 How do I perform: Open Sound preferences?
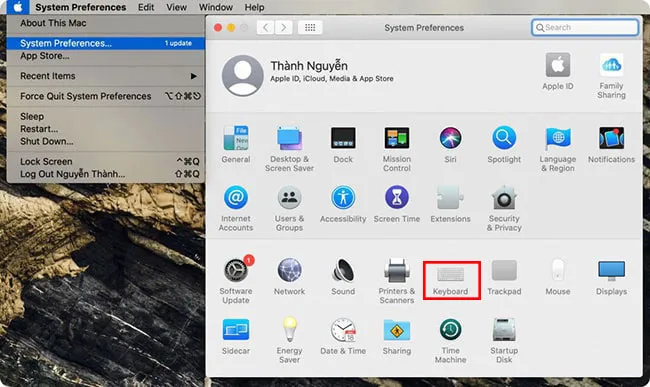[x=343, y=276]
